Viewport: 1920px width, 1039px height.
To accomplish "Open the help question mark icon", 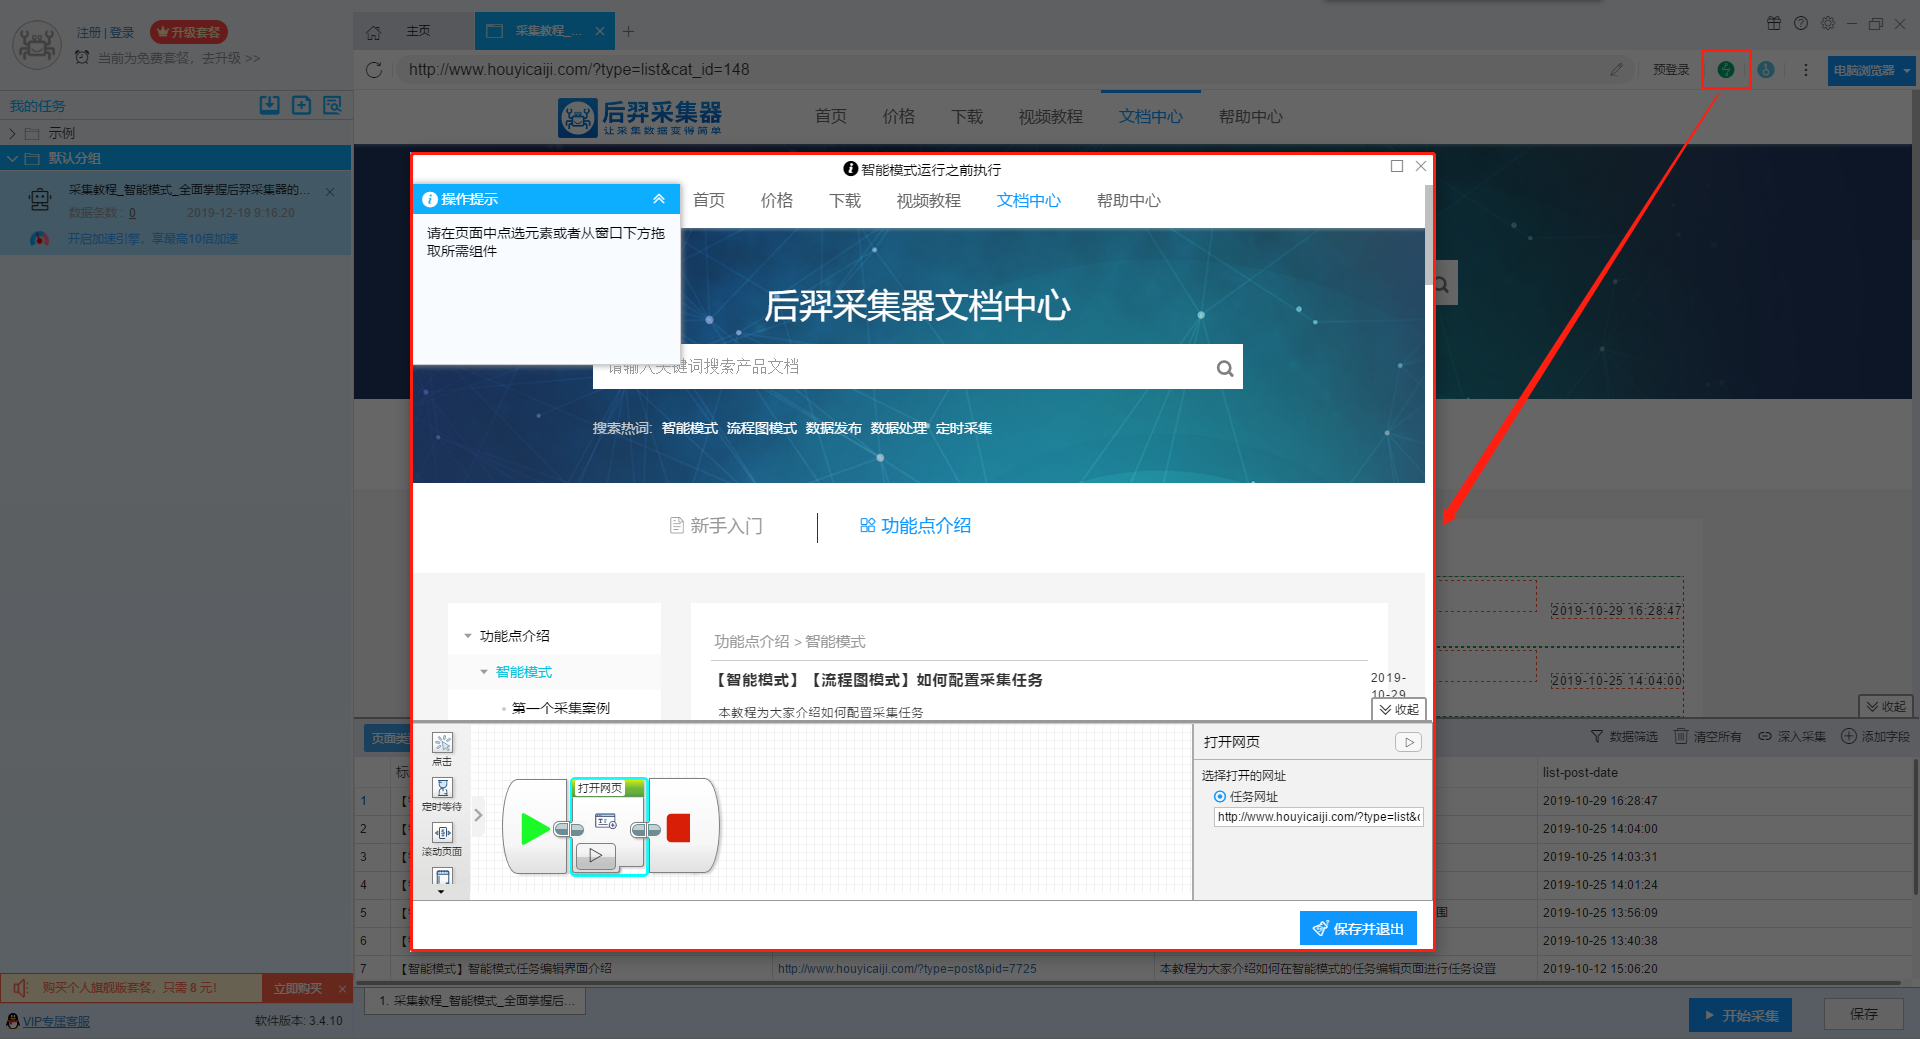I will [x=1801, y=23].
